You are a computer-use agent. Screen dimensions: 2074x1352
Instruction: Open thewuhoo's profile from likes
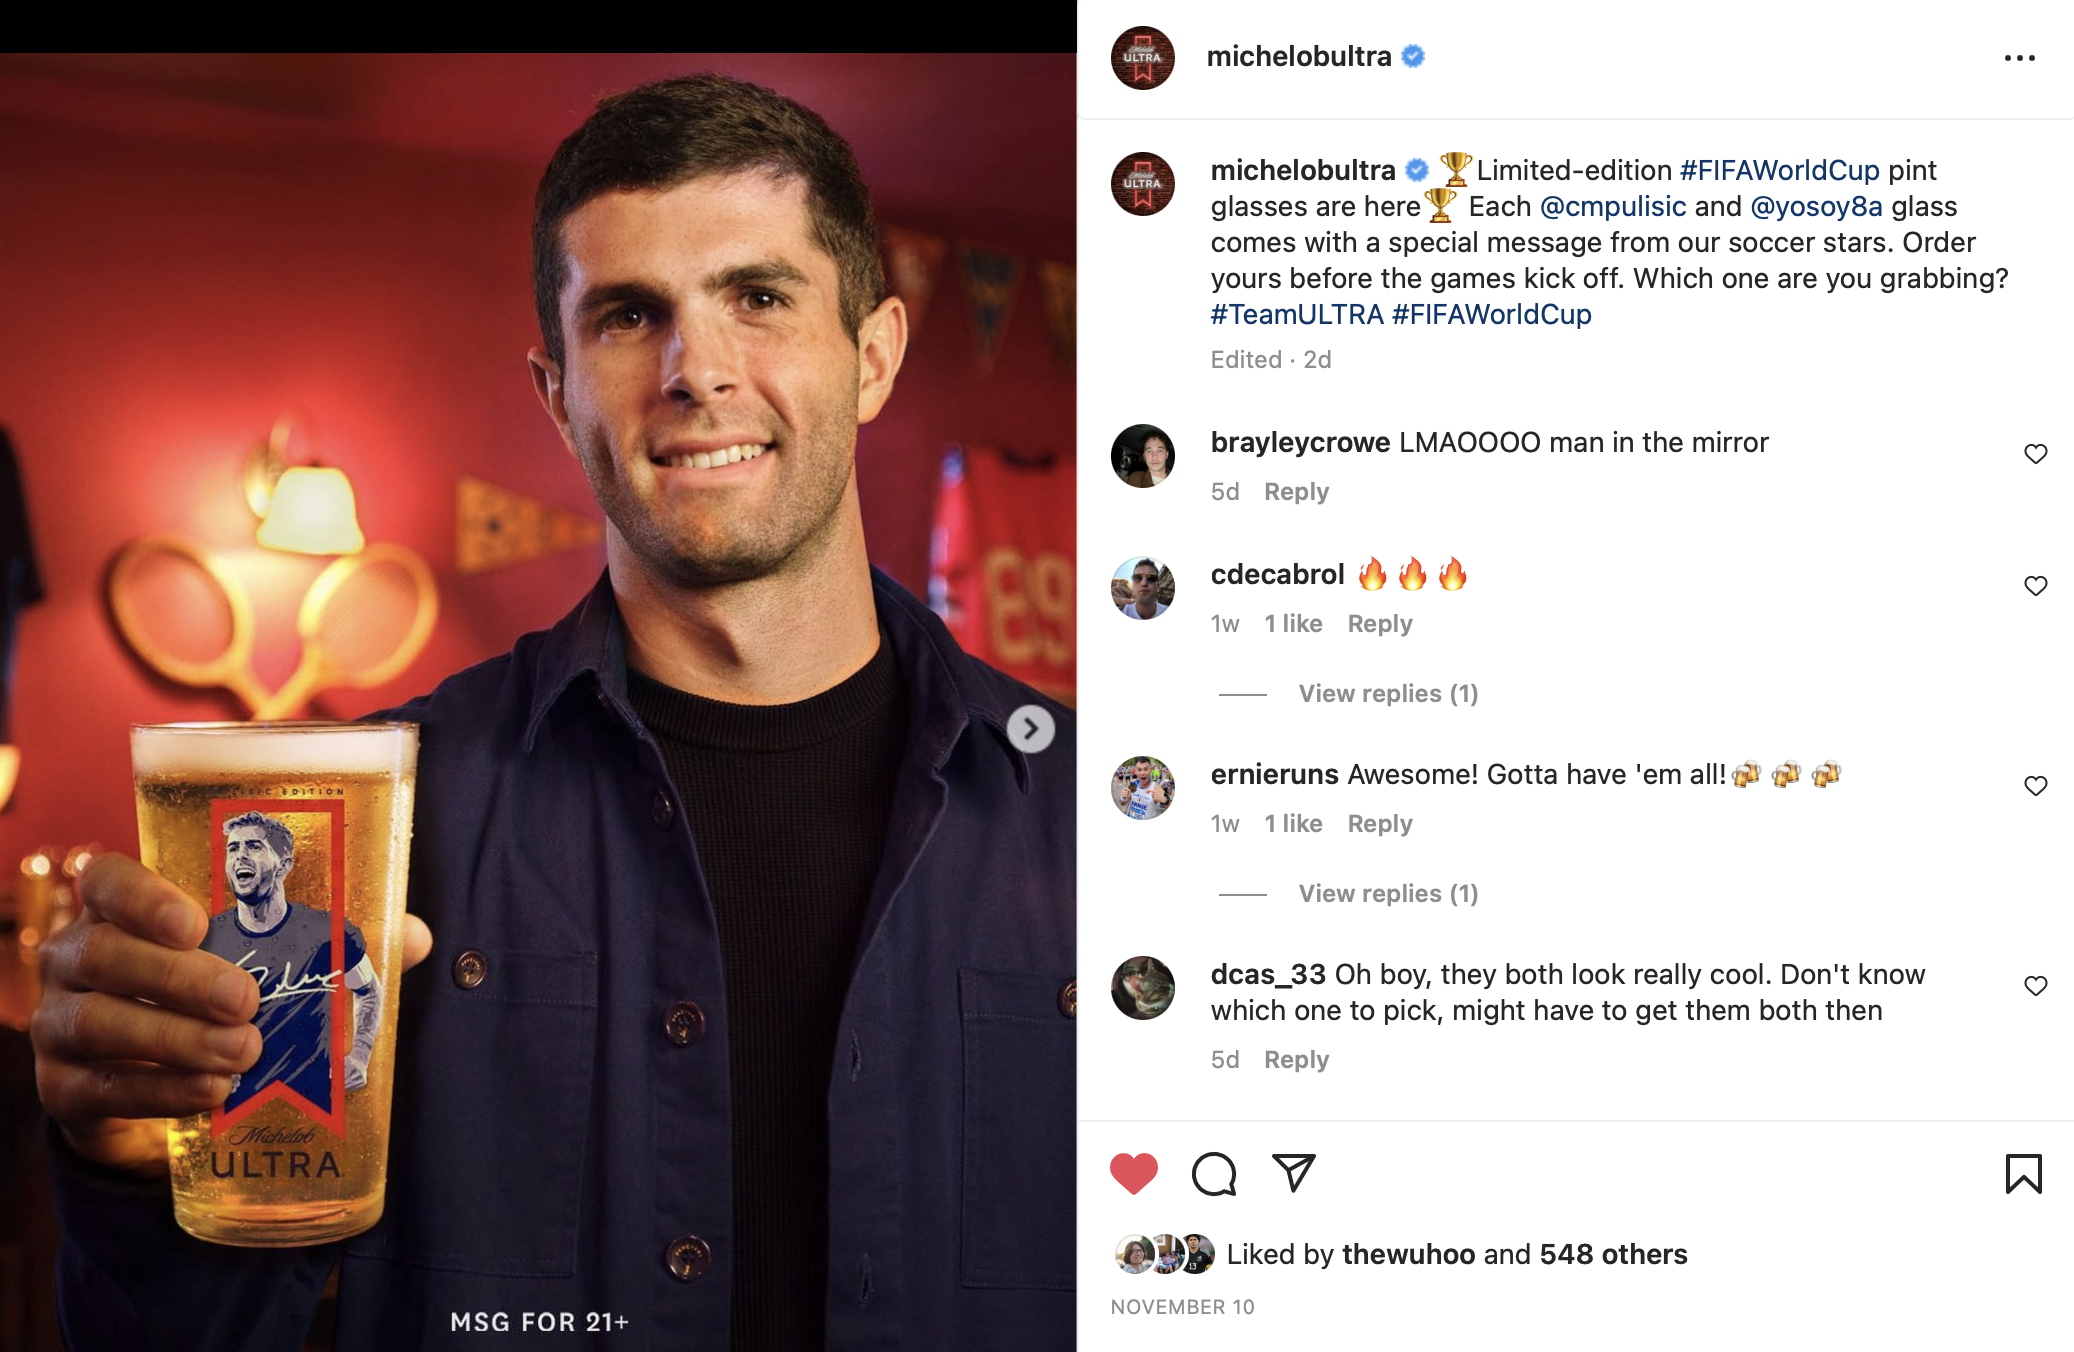coord(1408,1254)
